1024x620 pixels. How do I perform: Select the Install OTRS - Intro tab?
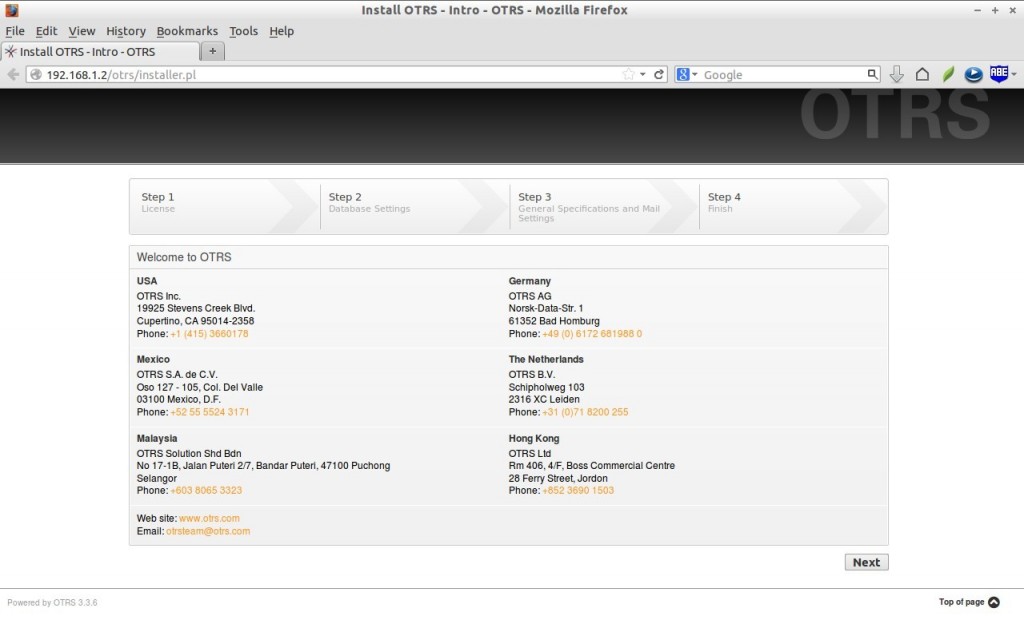click(x=98, y=51)
